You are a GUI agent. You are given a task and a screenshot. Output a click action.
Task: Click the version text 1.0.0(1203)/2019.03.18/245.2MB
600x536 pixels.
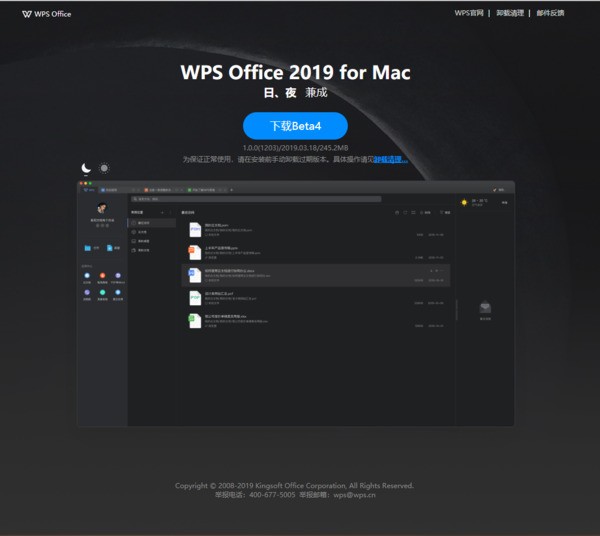tap(295, 148)
